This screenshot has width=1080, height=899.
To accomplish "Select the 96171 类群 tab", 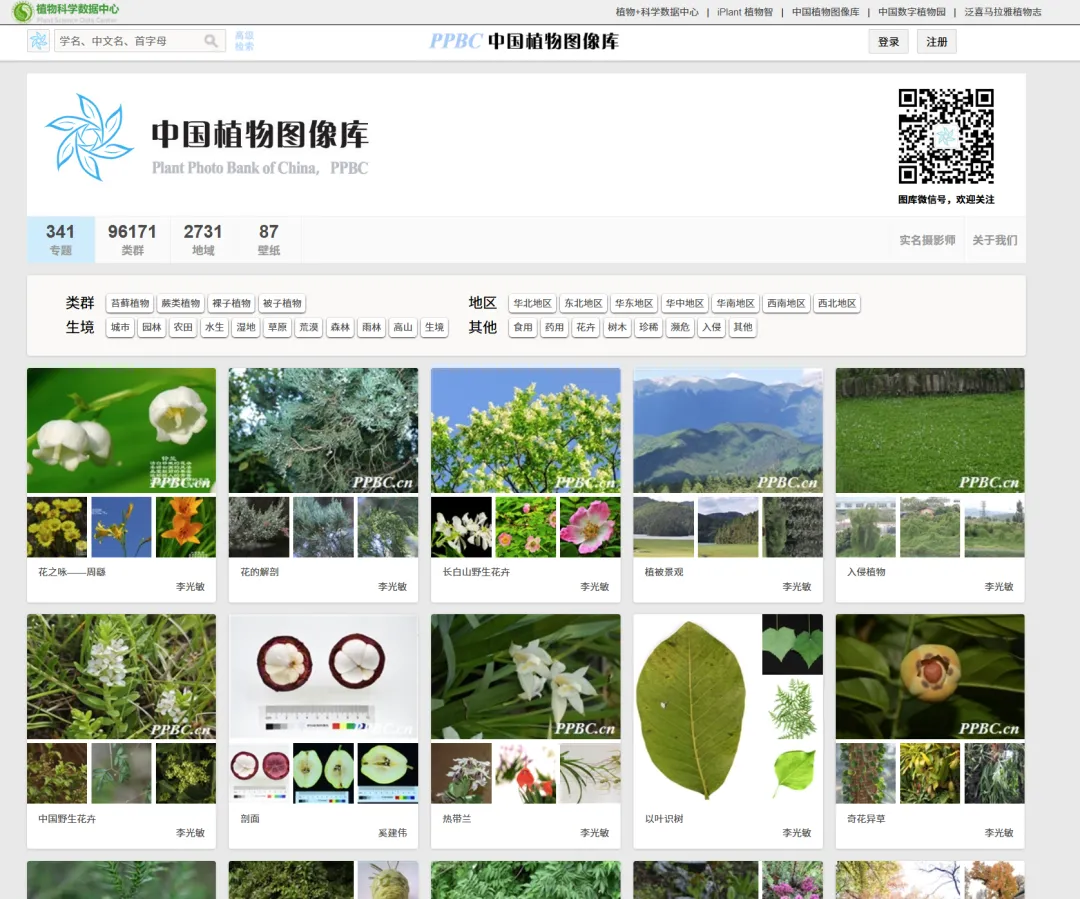I will tap(132, 240).
